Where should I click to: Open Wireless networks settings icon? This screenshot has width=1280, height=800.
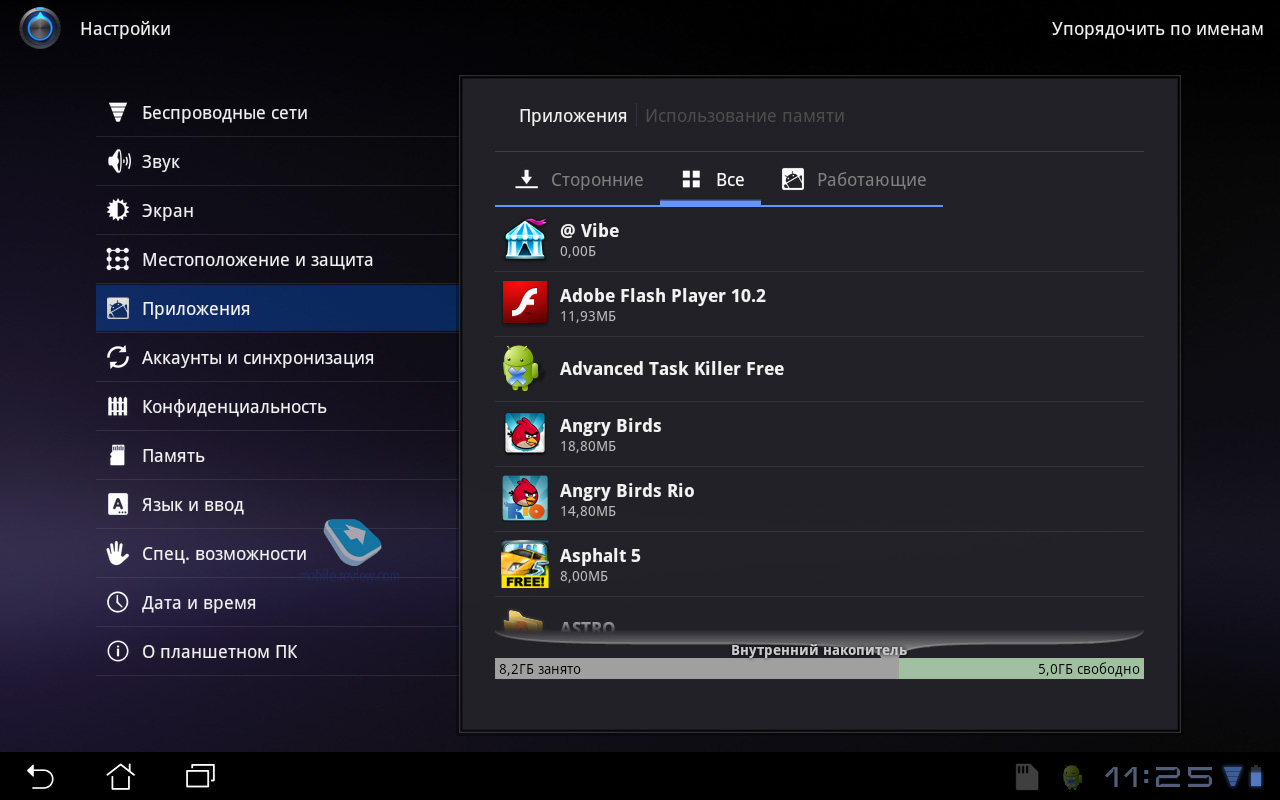(118, 112)
